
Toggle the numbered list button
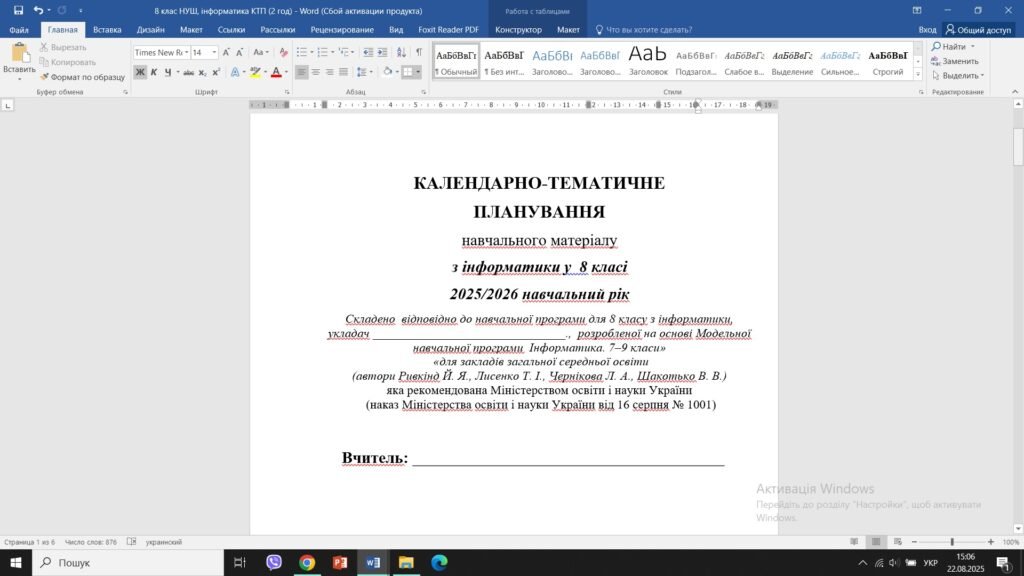click(322, 52)
